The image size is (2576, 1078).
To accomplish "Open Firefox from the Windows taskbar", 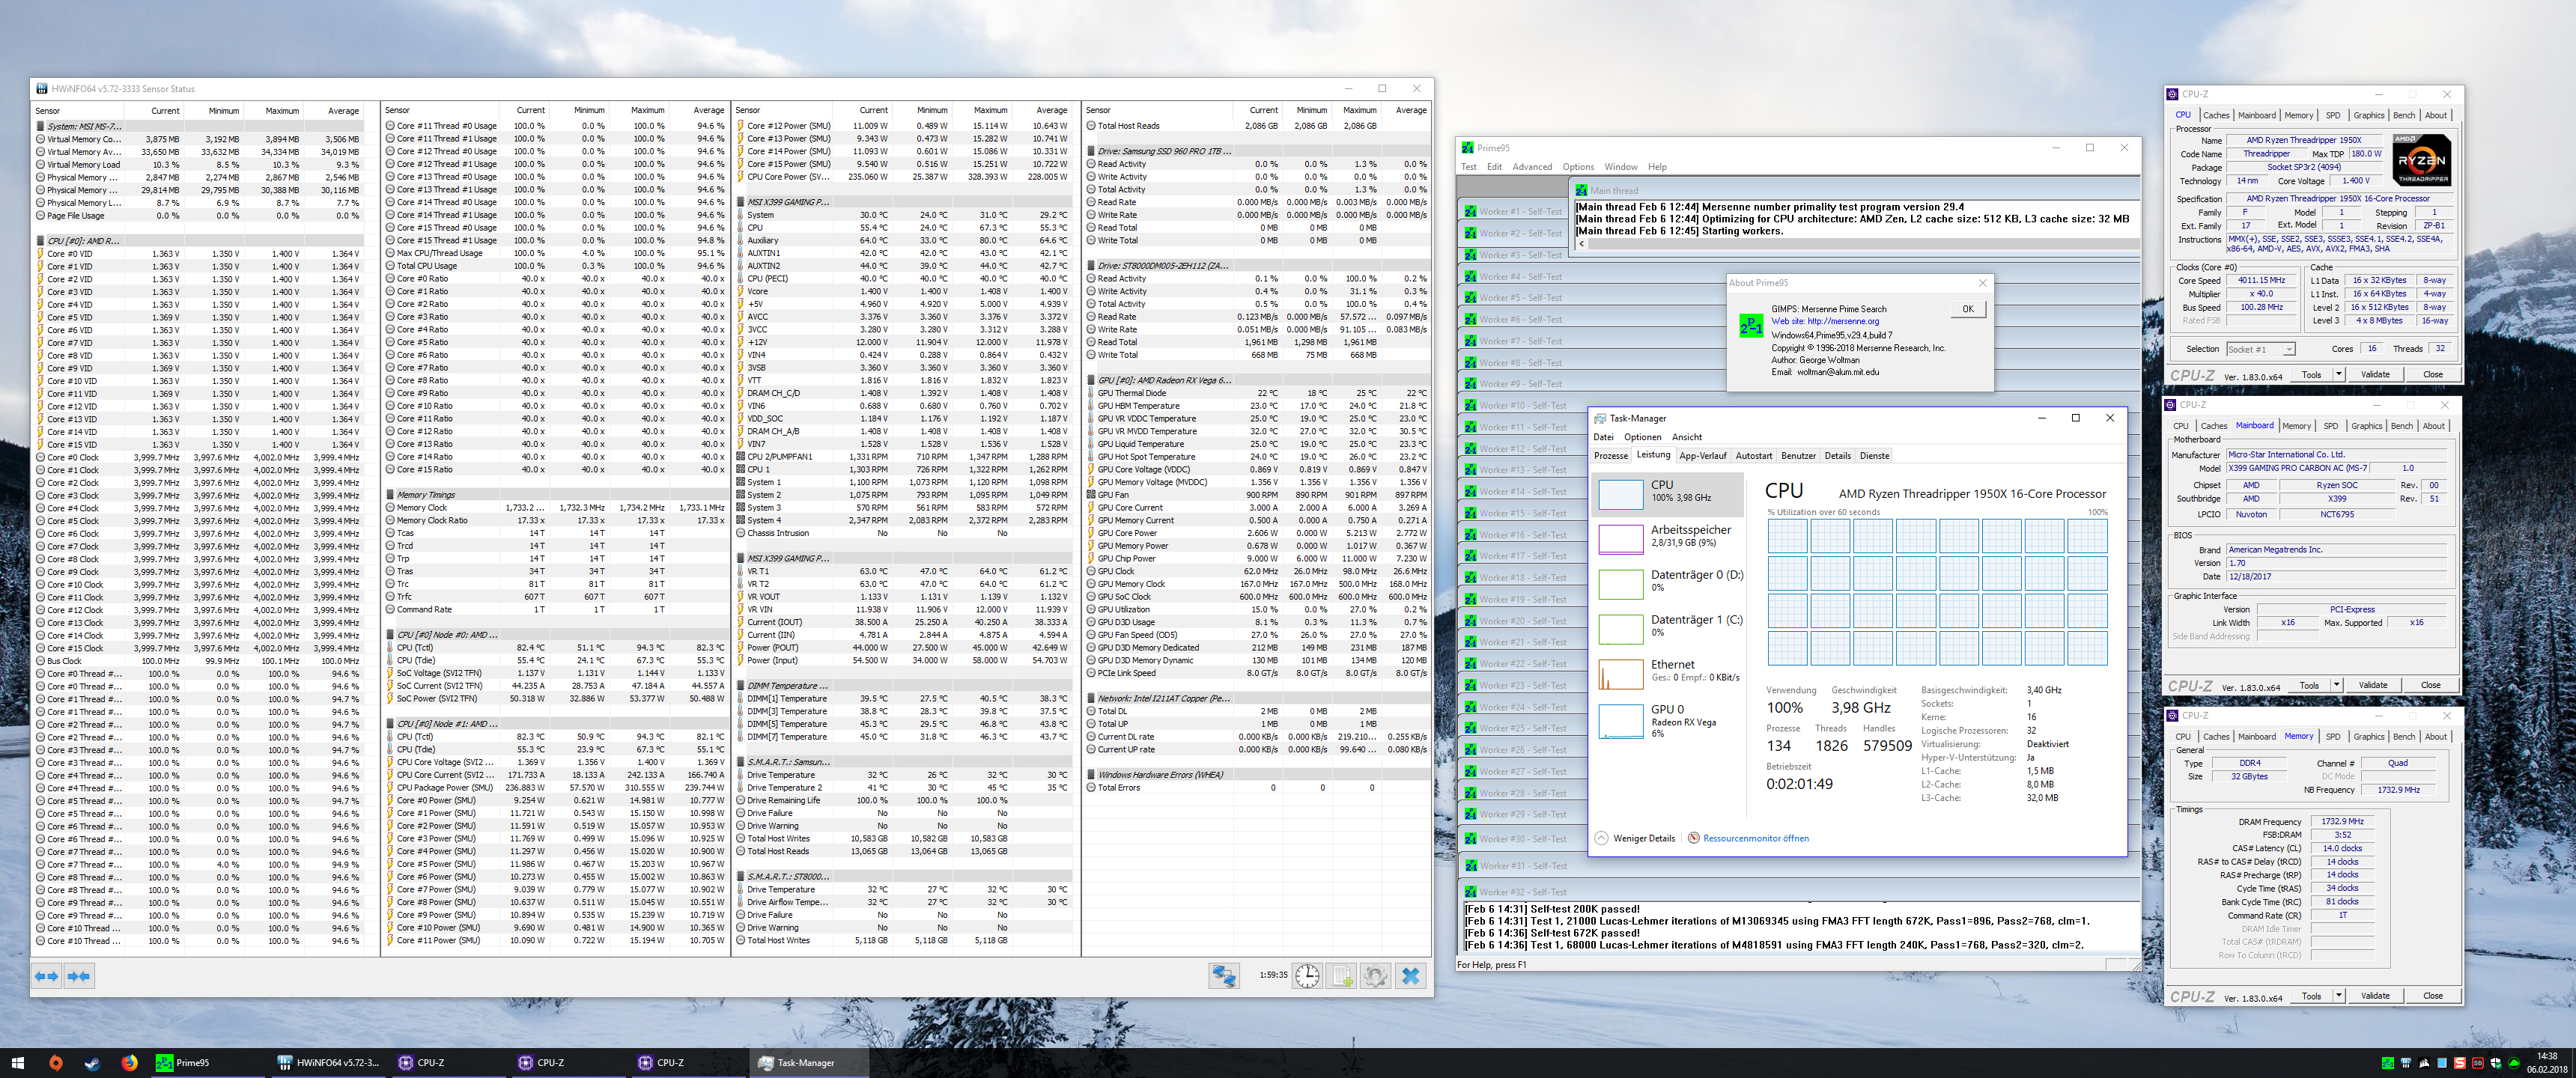I will pos(129,1063).
